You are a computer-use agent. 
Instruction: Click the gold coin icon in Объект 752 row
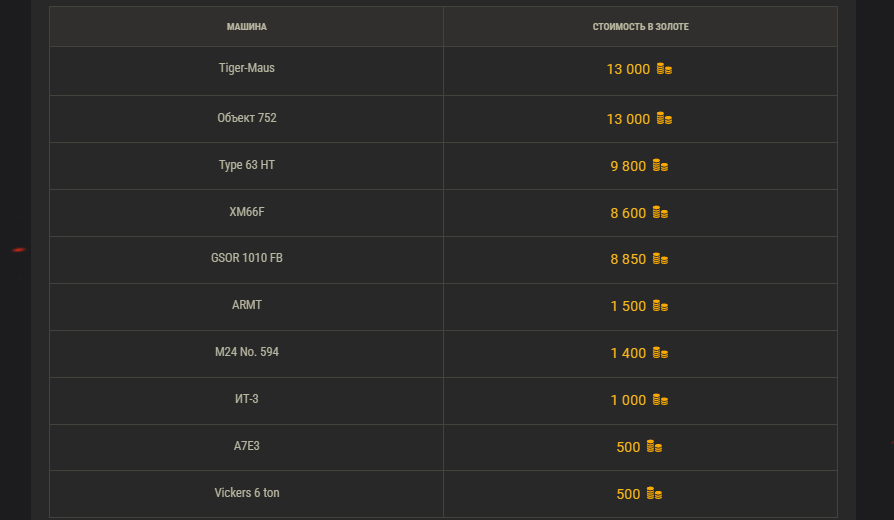point(664,119)
